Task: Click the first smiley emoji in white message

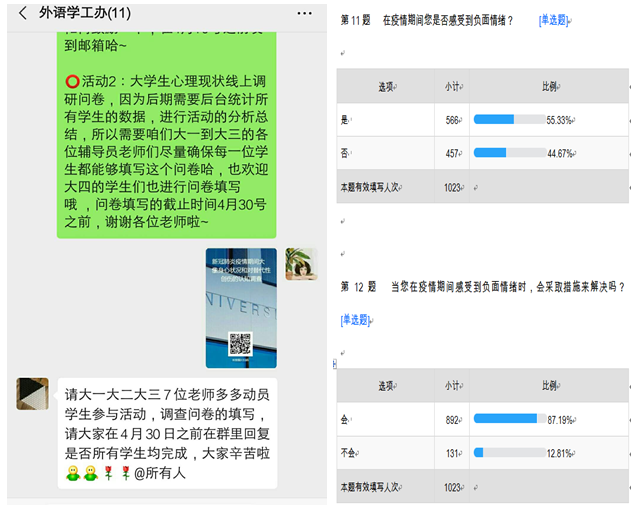Action: 73,472
